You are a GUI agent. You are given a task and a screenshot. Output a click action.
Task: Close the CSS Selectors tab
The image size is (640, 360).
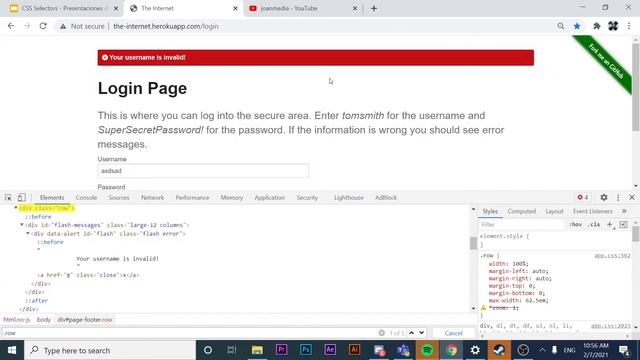click(116, 8)
